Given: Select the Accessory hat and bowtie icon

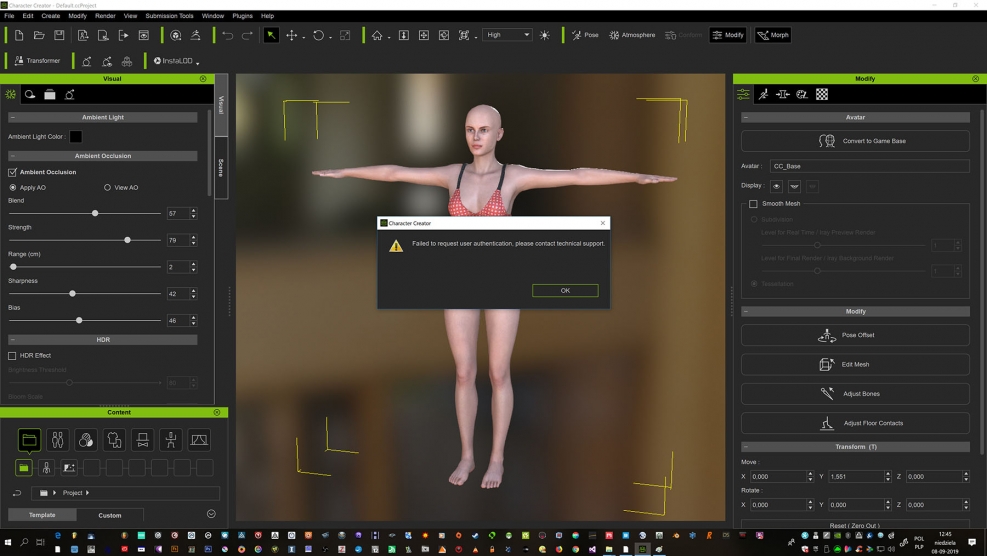Looking at the screenshot, I should click(x=143, y=440).
